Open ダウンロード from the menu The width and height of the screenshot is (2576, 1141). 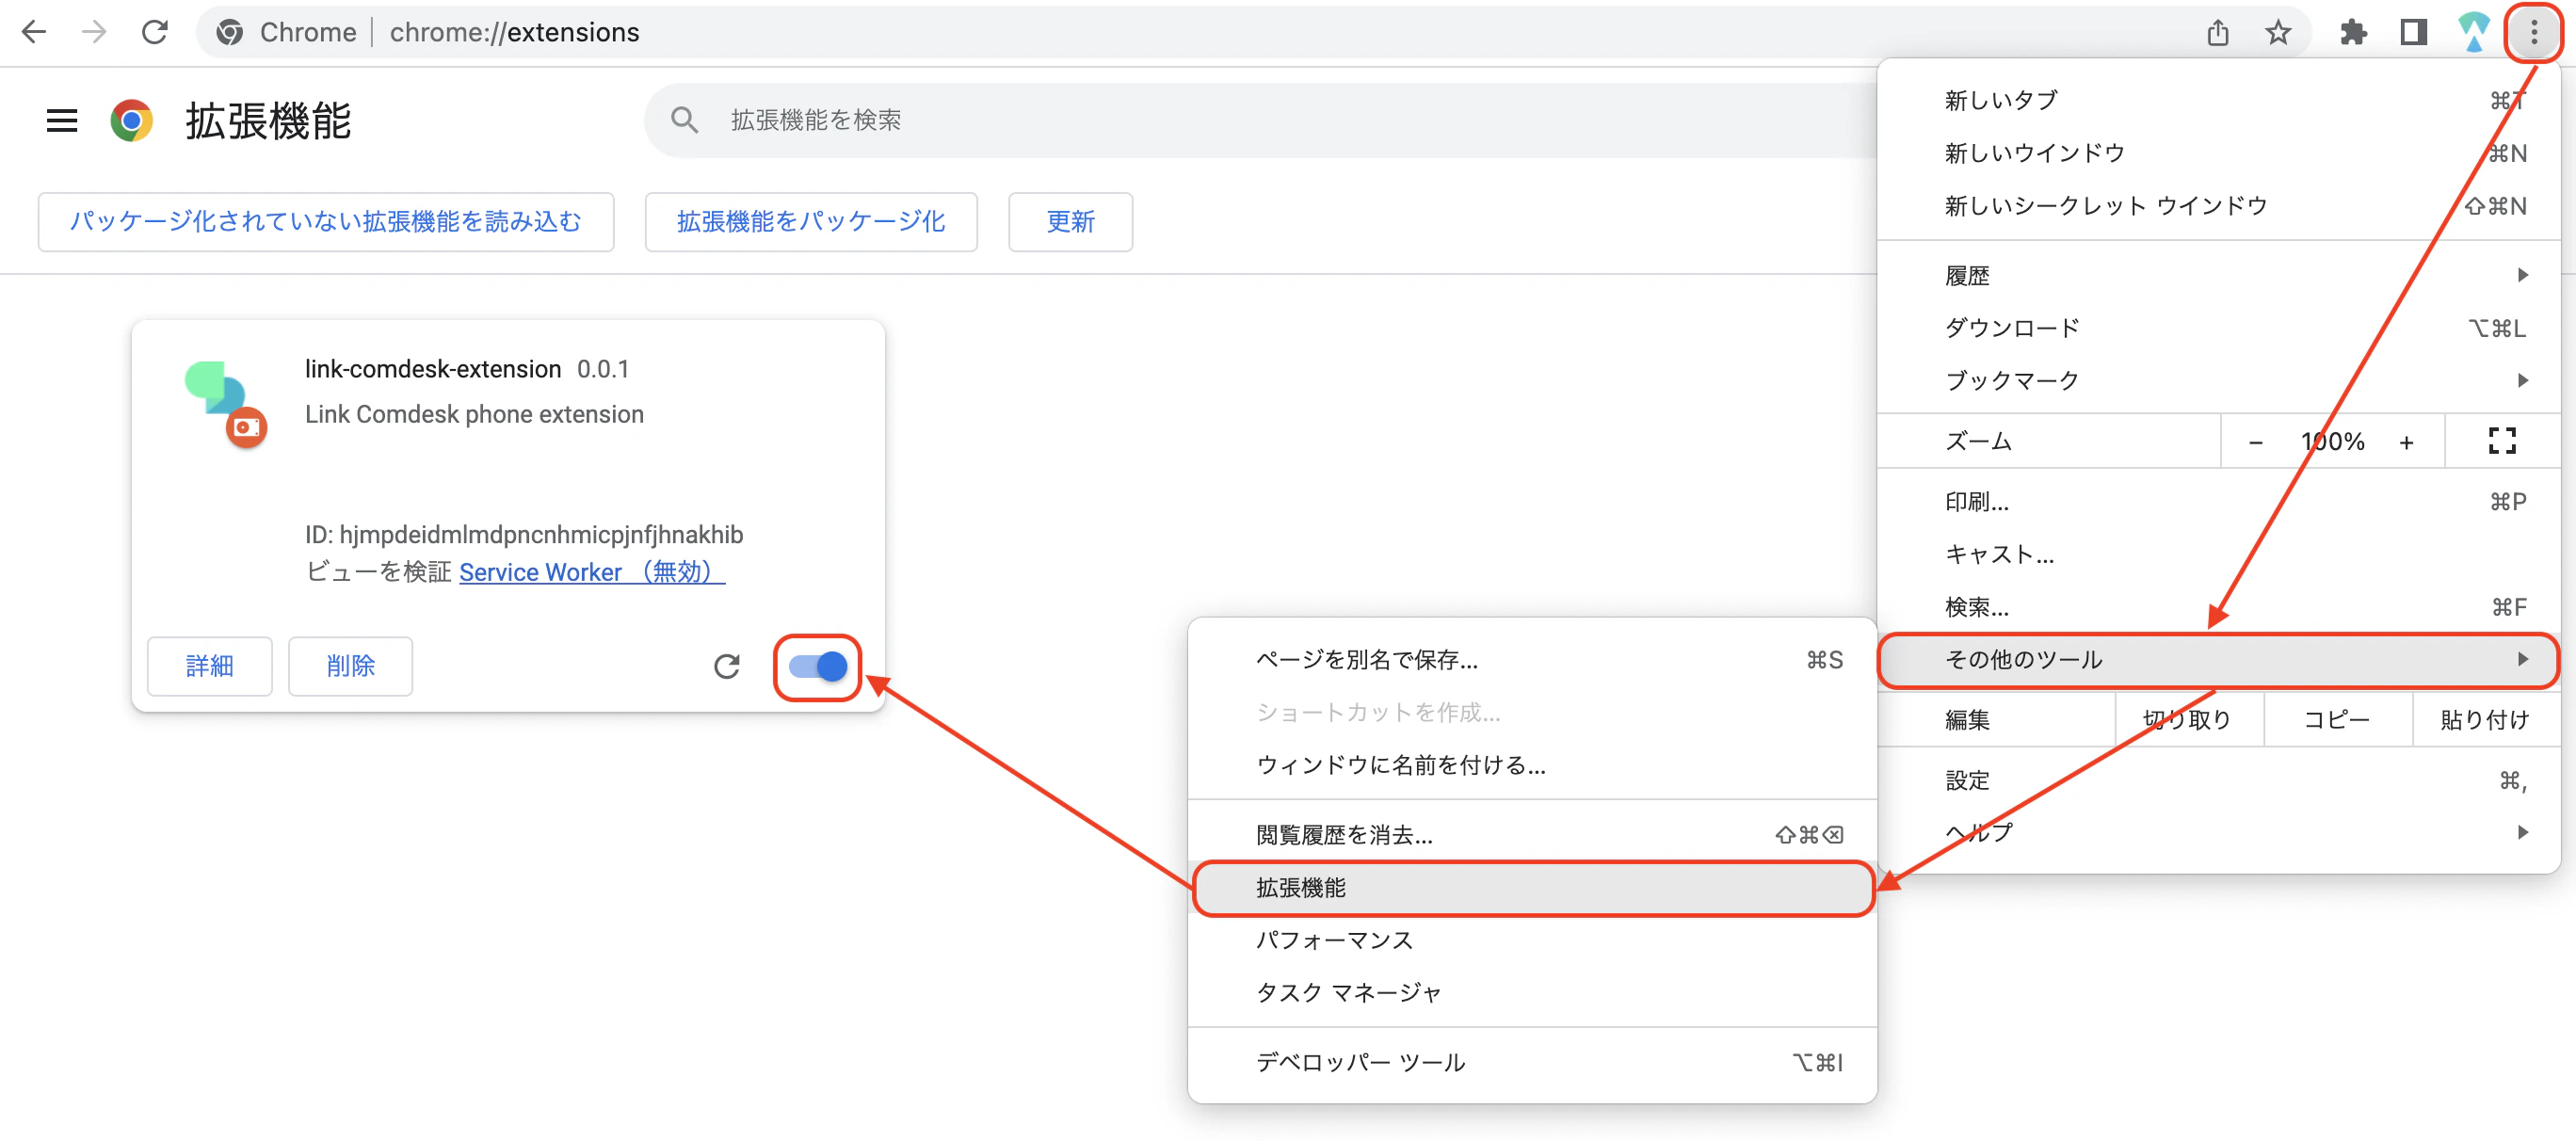click(2218, 327)
